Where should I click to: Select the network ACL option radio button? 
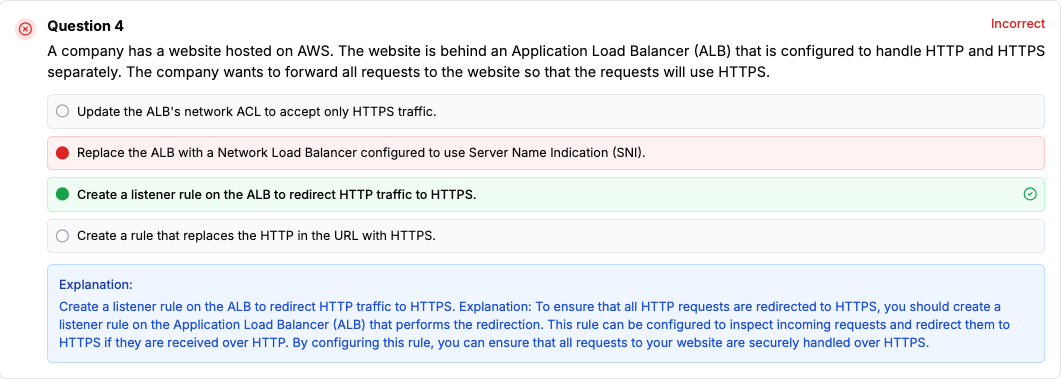point(62,111)
